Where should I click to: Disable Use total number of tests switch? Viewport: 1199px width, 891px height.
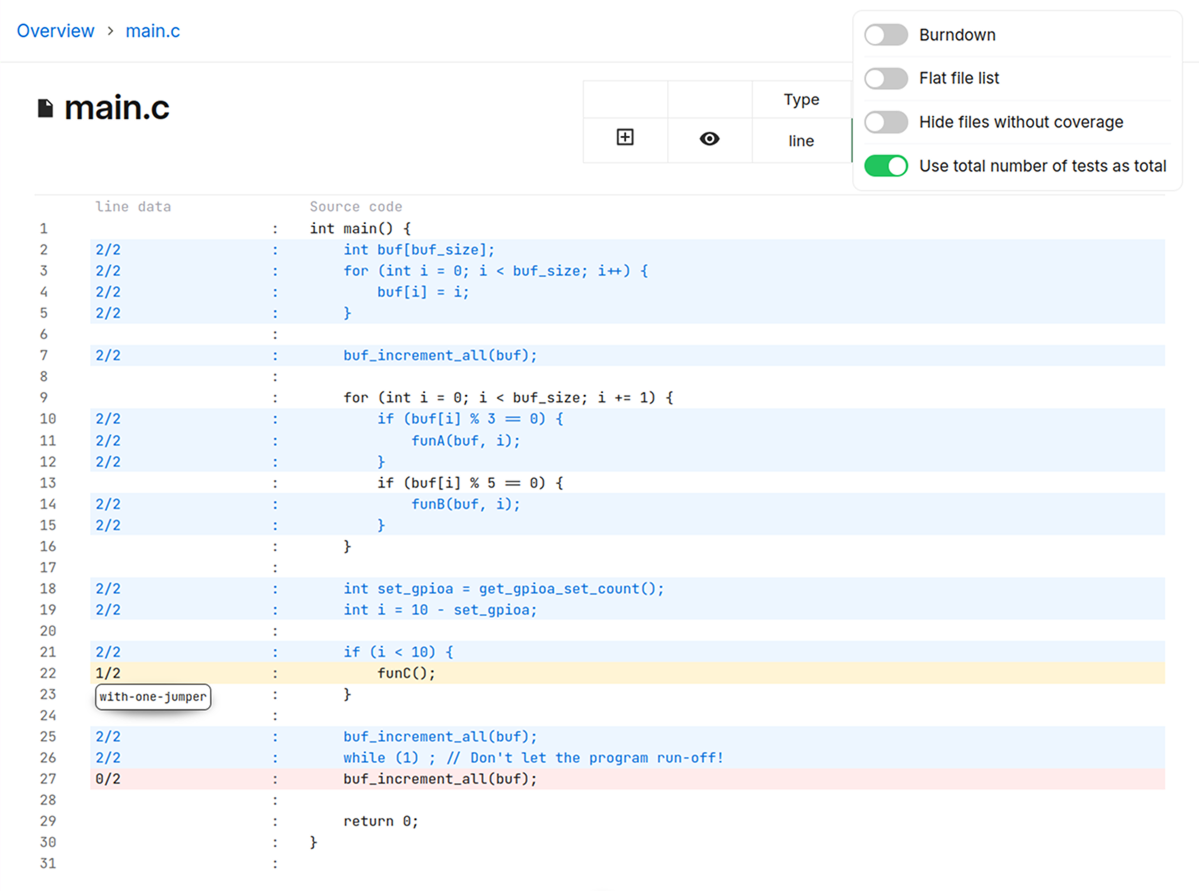(x=886, y=166)
